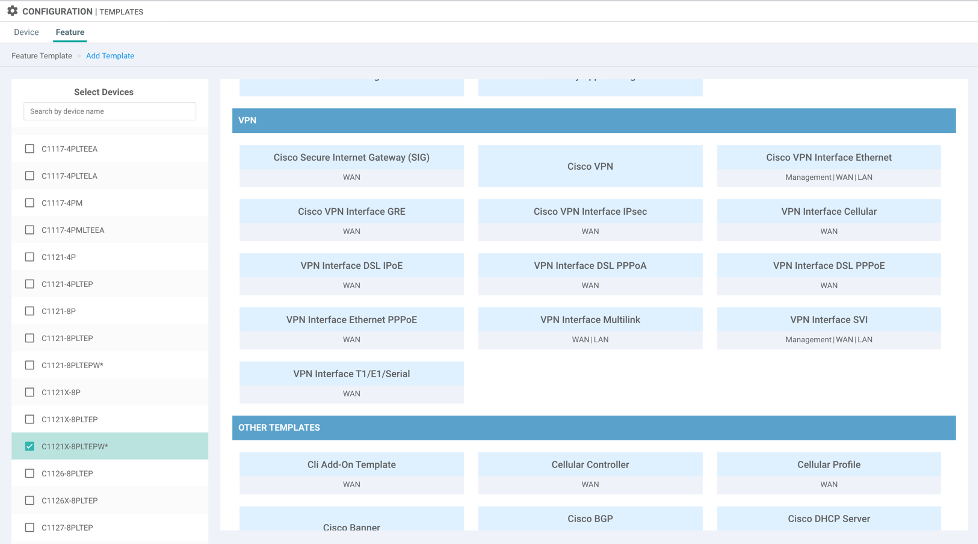Choose the Cellular Controller template
Image resolution: width=978 pixels, height=544 pixels.
coord(590,474)
